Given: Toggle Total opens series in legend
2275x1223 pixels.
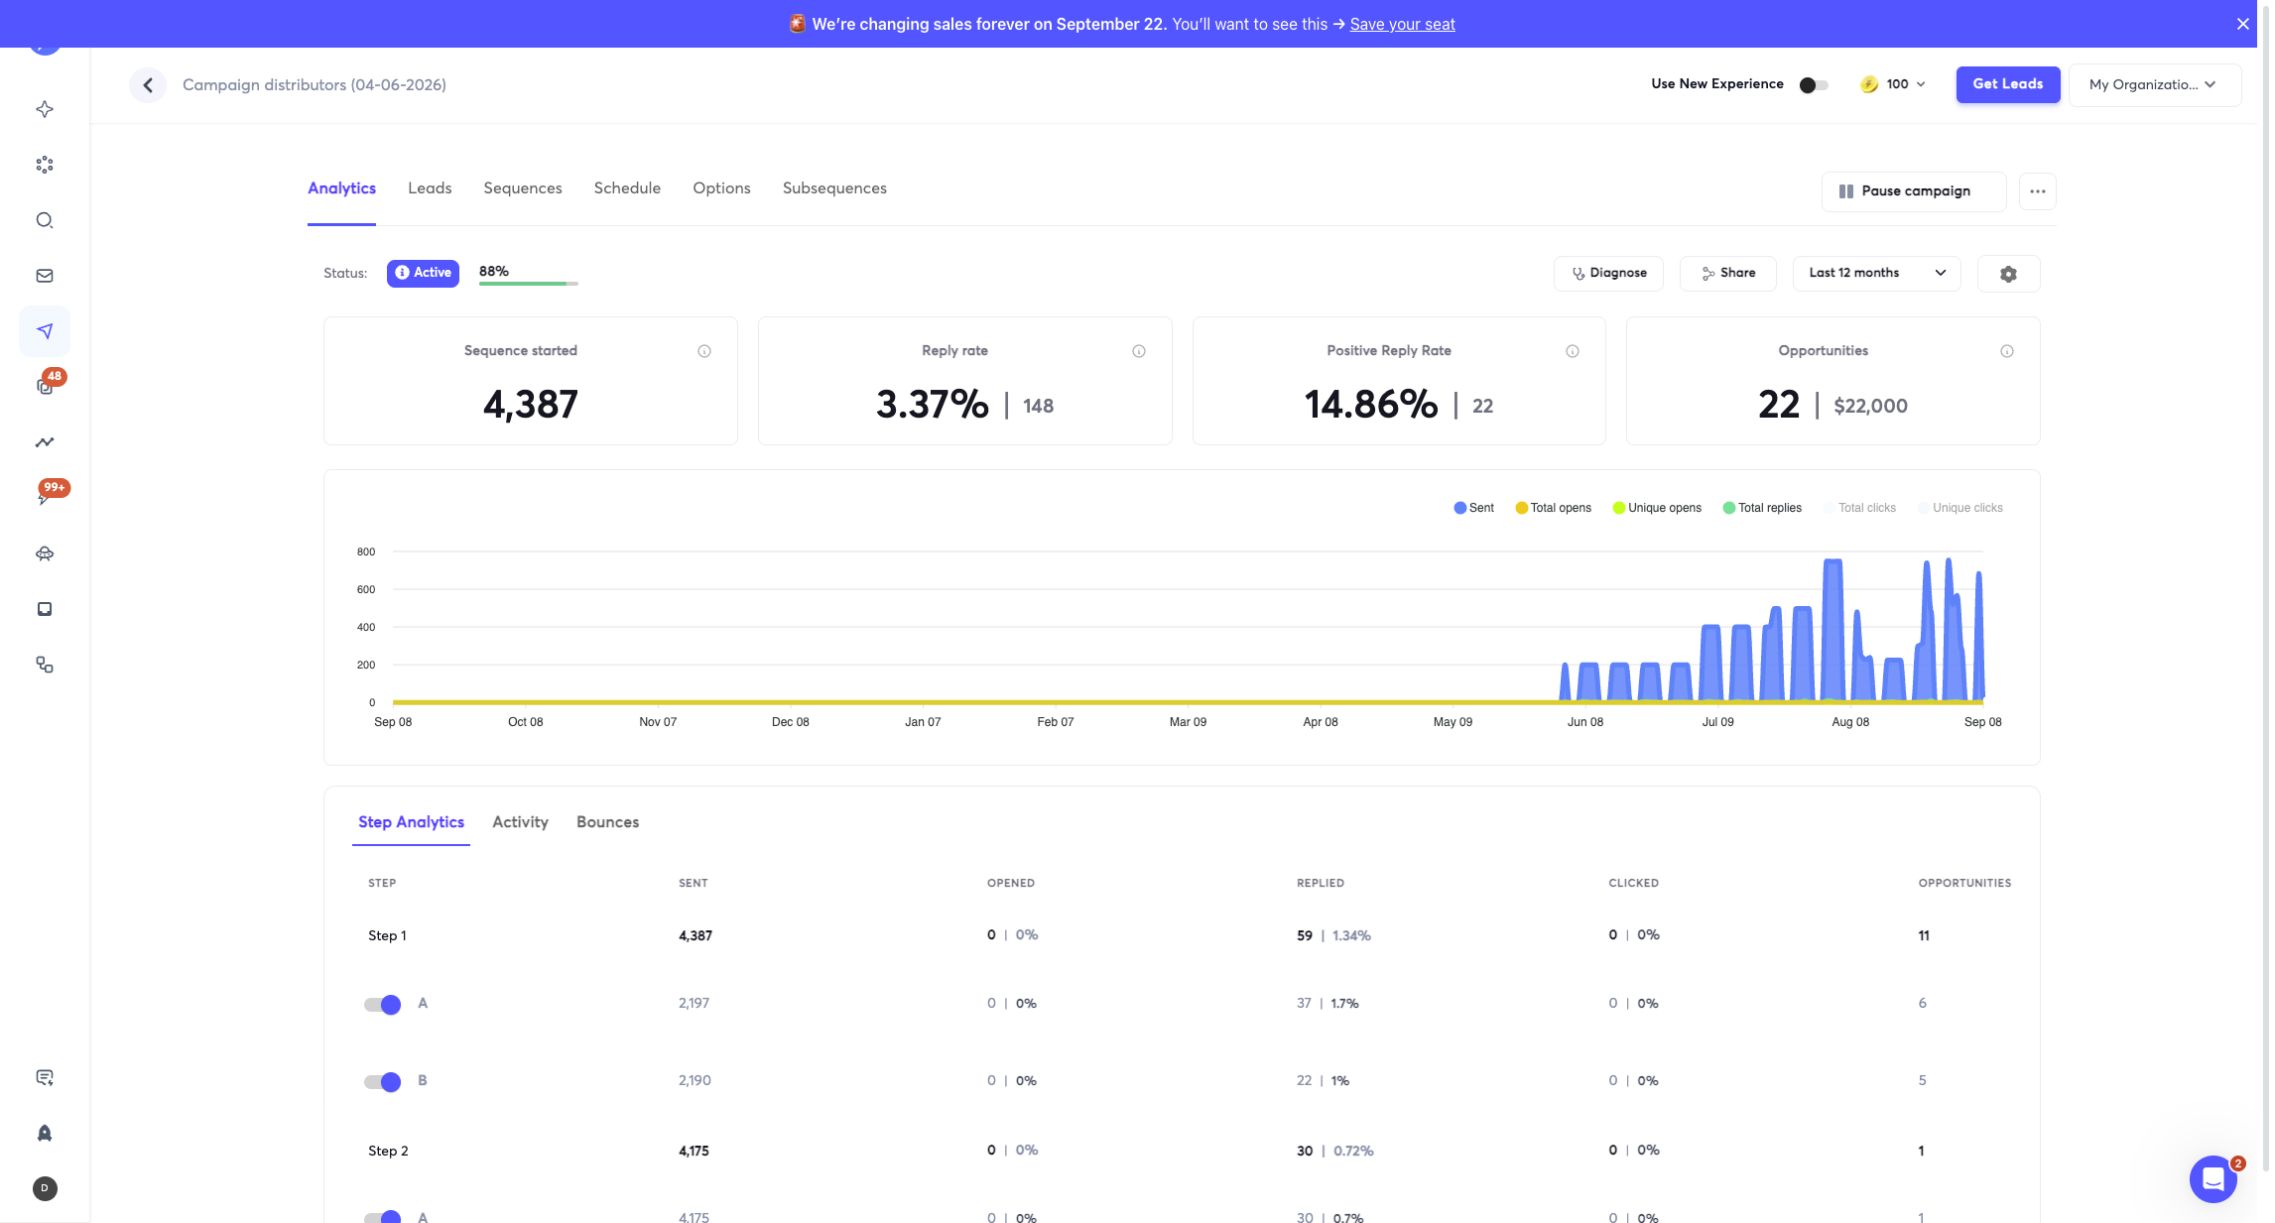Looking at the screenshot, I should point(1552,508).
